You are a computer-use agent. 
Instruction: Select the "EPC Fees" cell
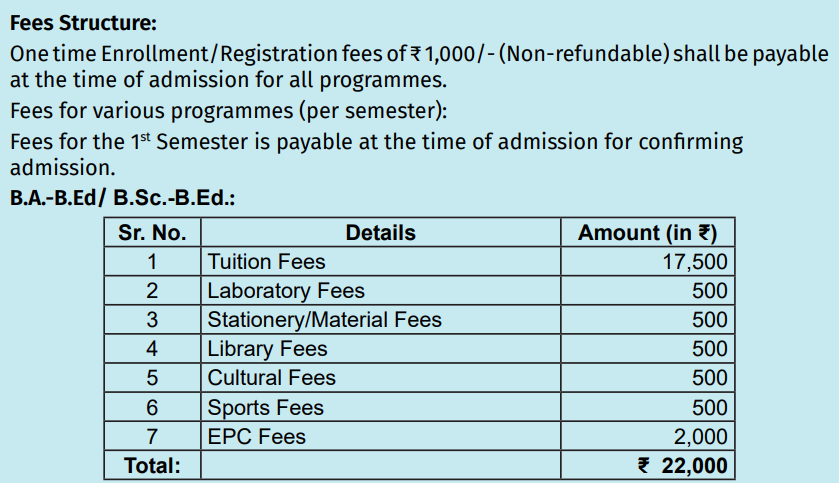[x=257, y=437]
